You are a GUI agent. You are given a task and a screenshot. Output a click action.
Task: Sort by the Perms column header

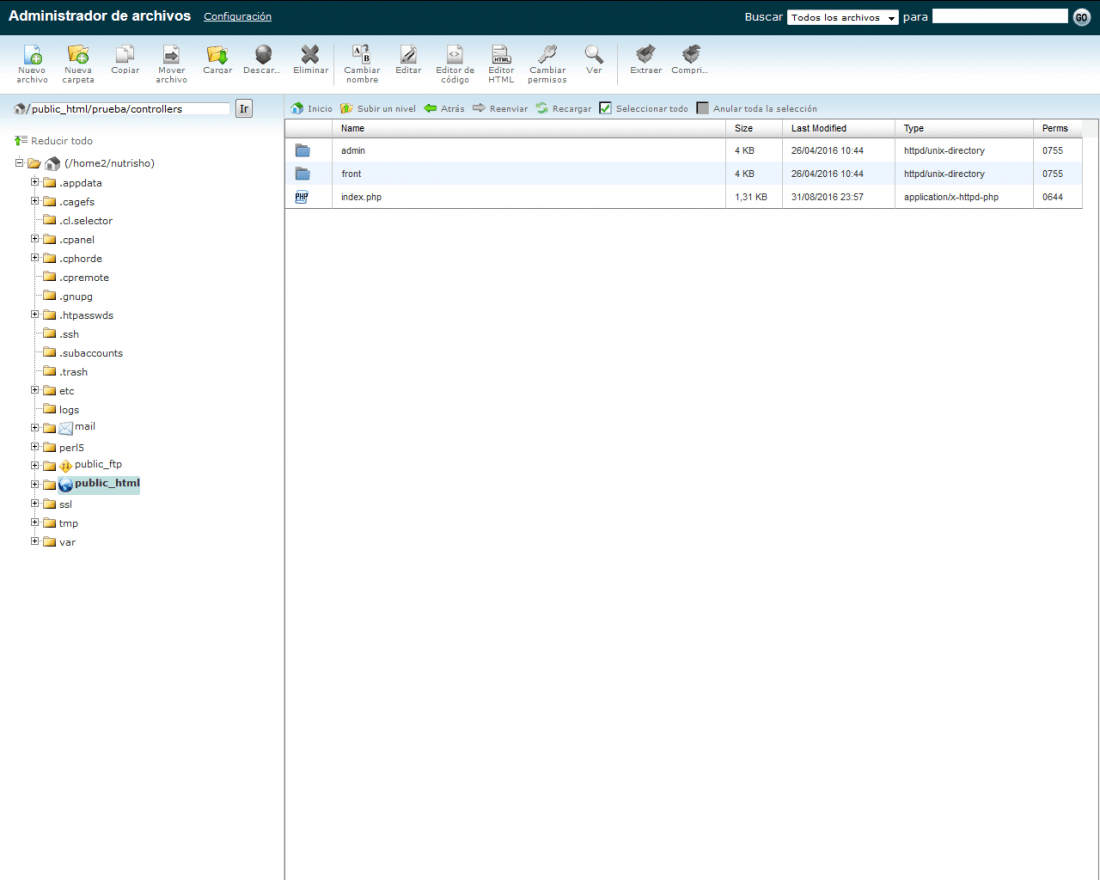pos(1057,128)
